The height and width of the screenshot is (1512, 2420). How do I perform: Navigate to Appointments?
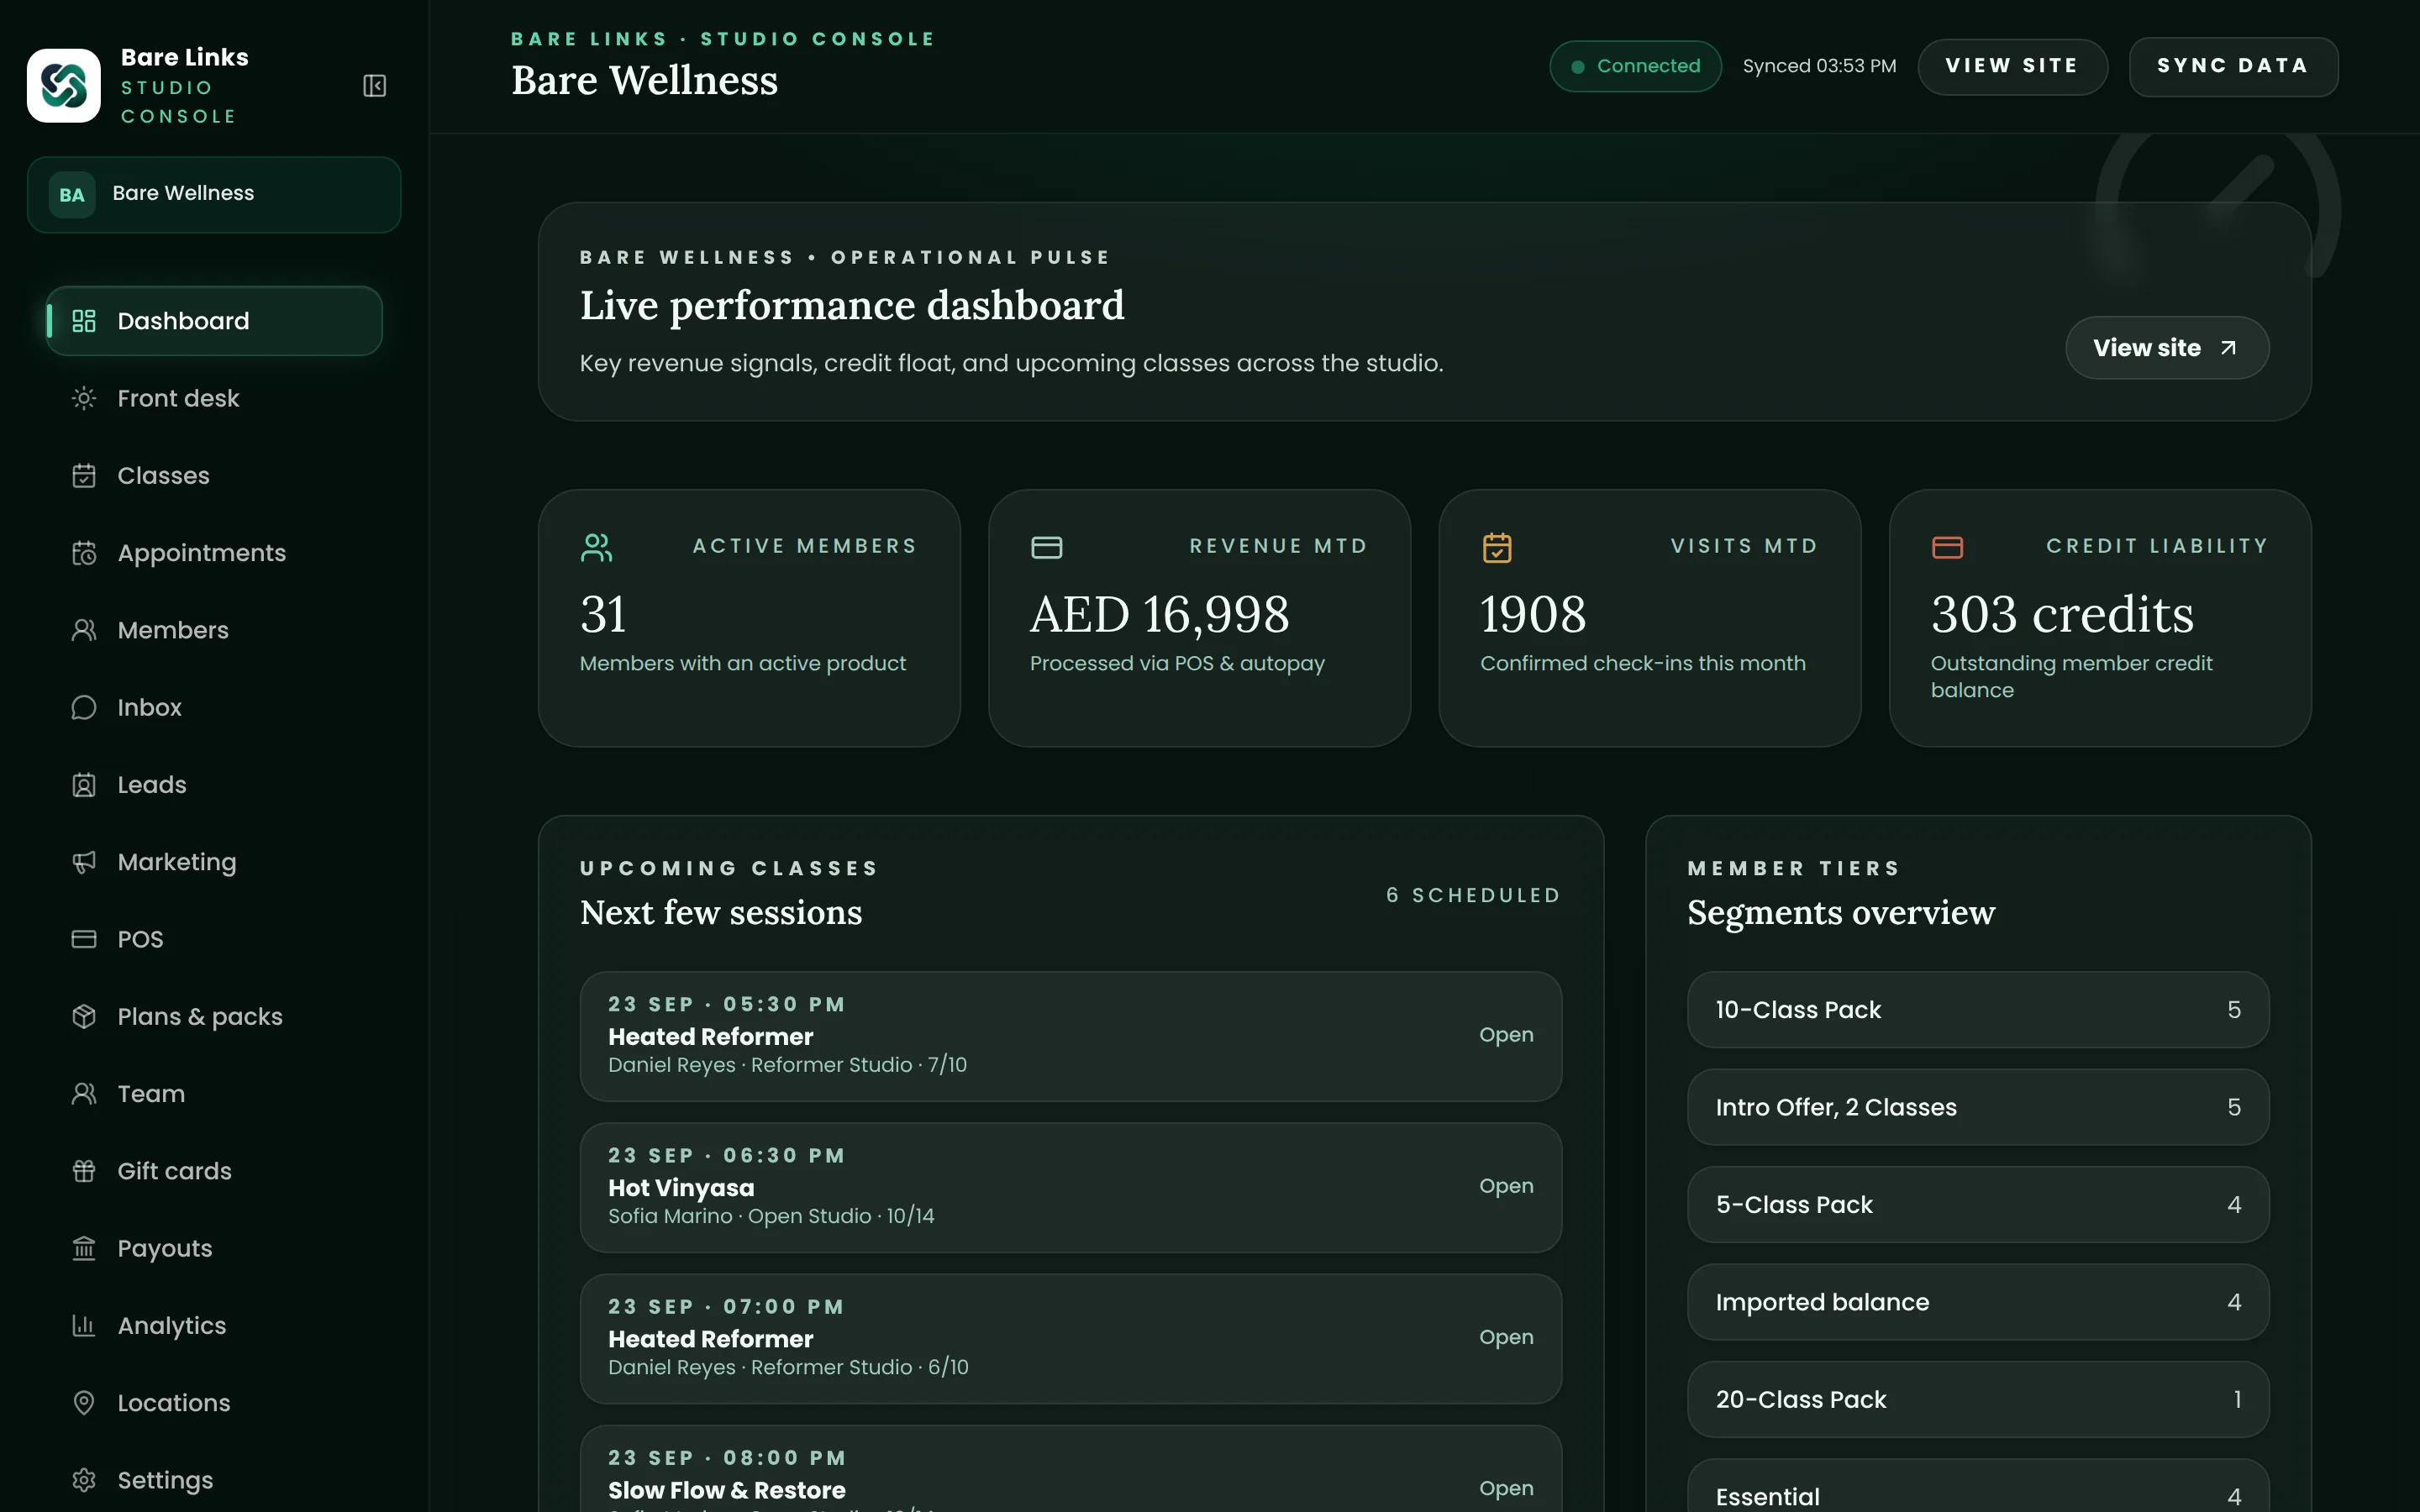click(214, 553)
